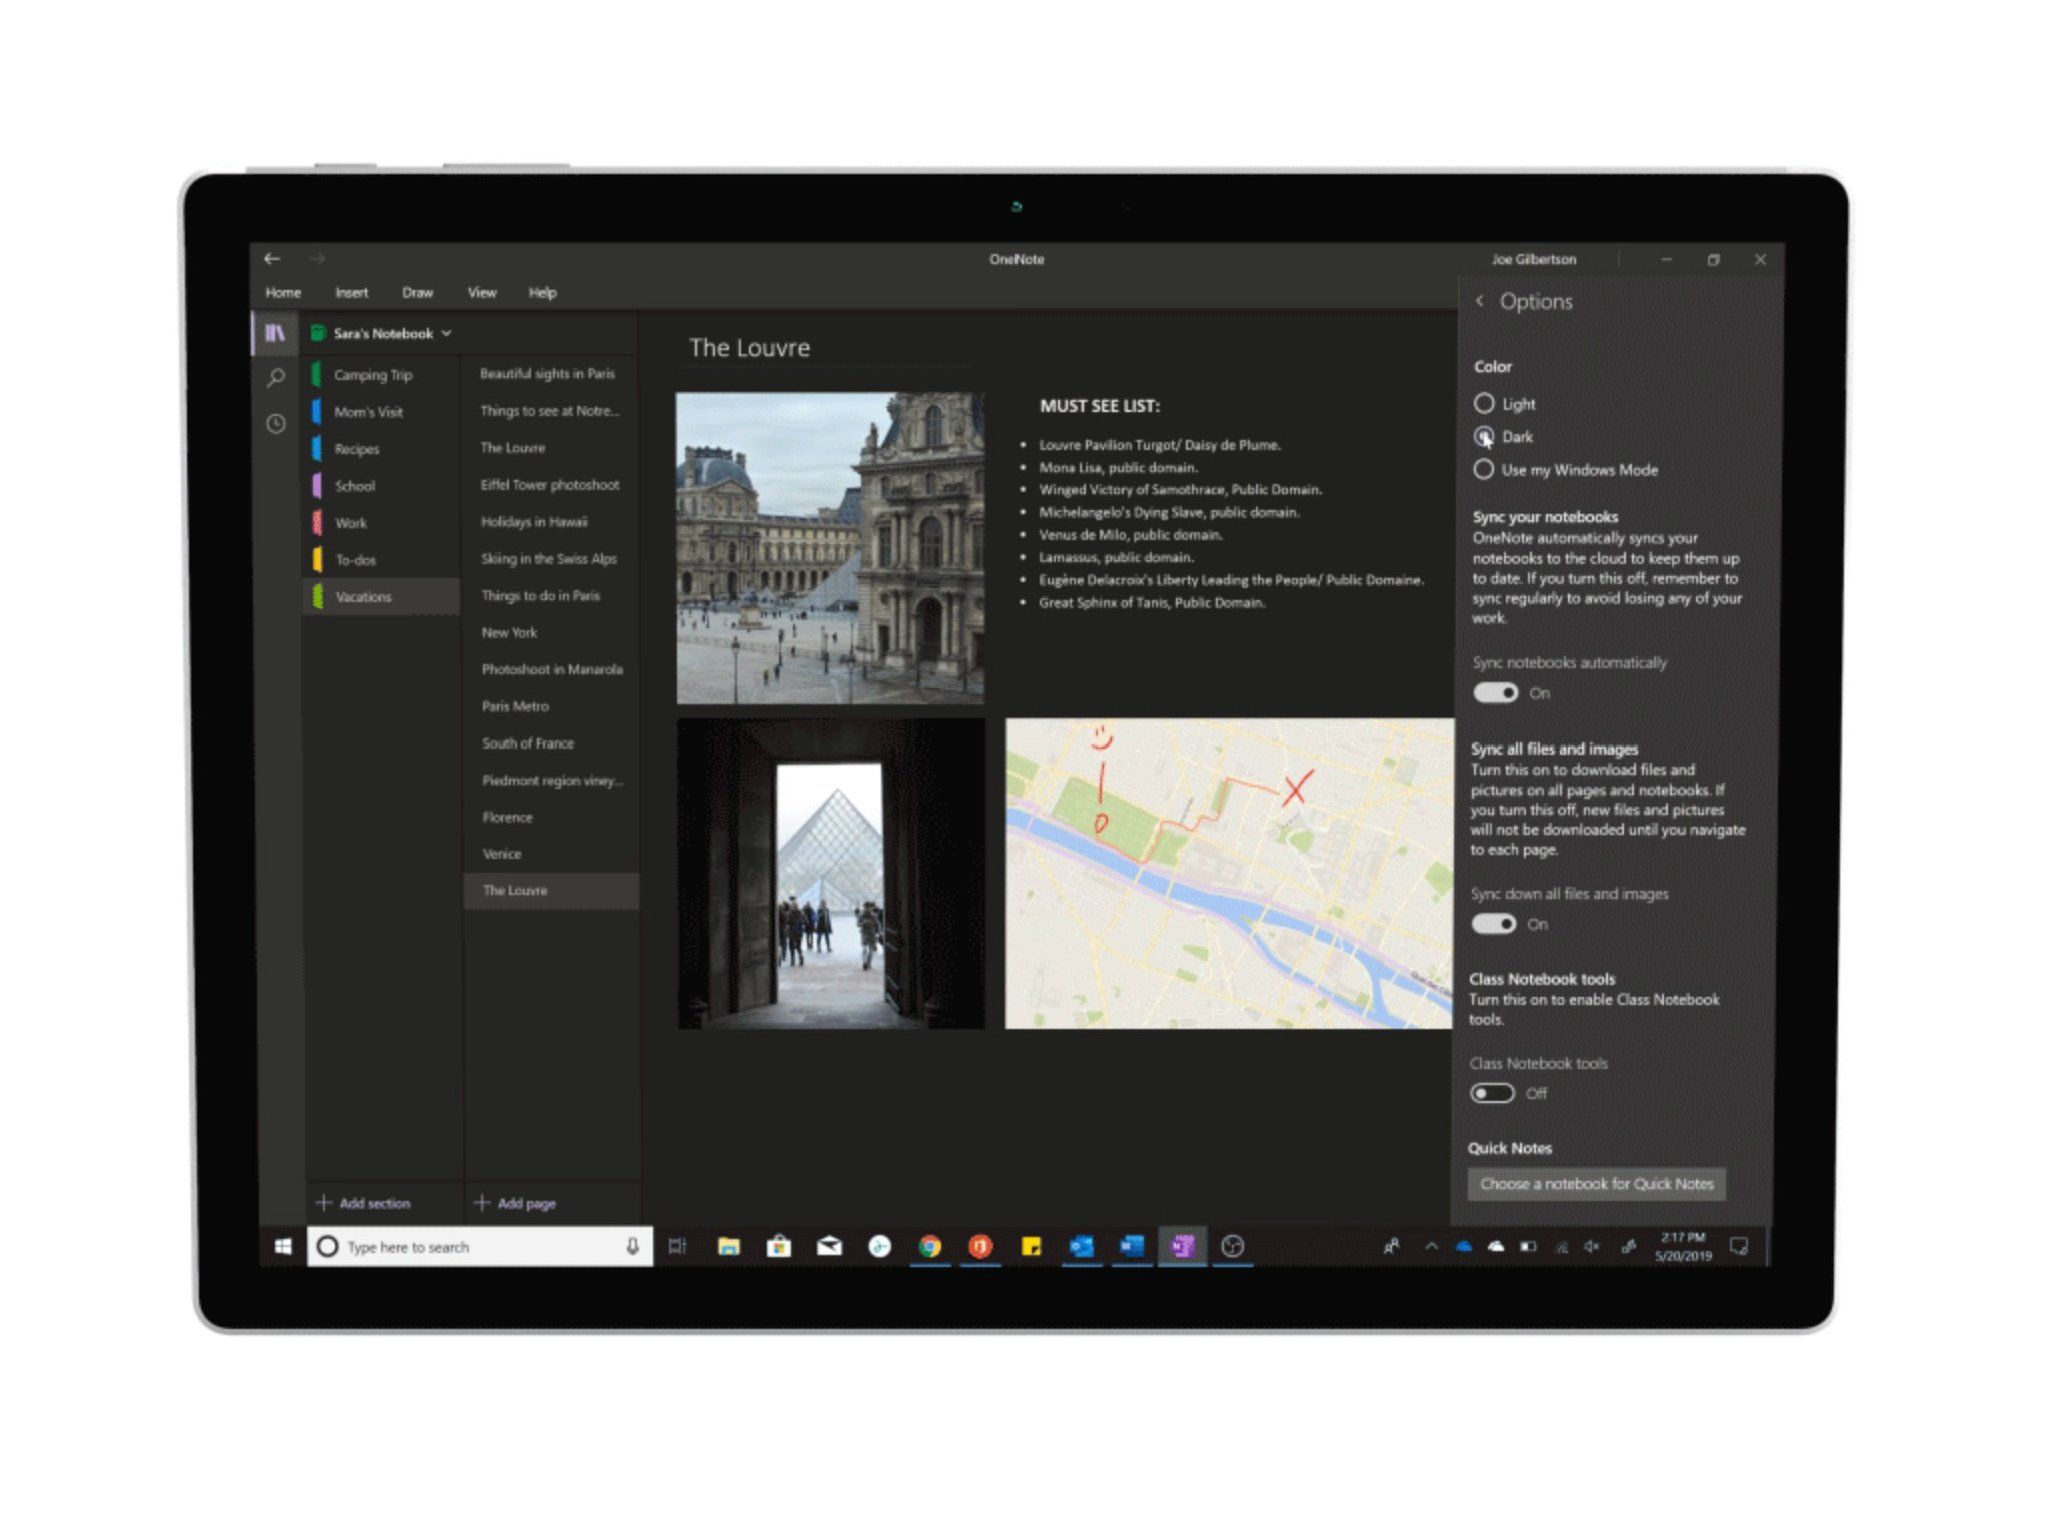This screenshot has height=1536, width=2048.
Task: Open the Florence page
Action: tap(550, 817)
